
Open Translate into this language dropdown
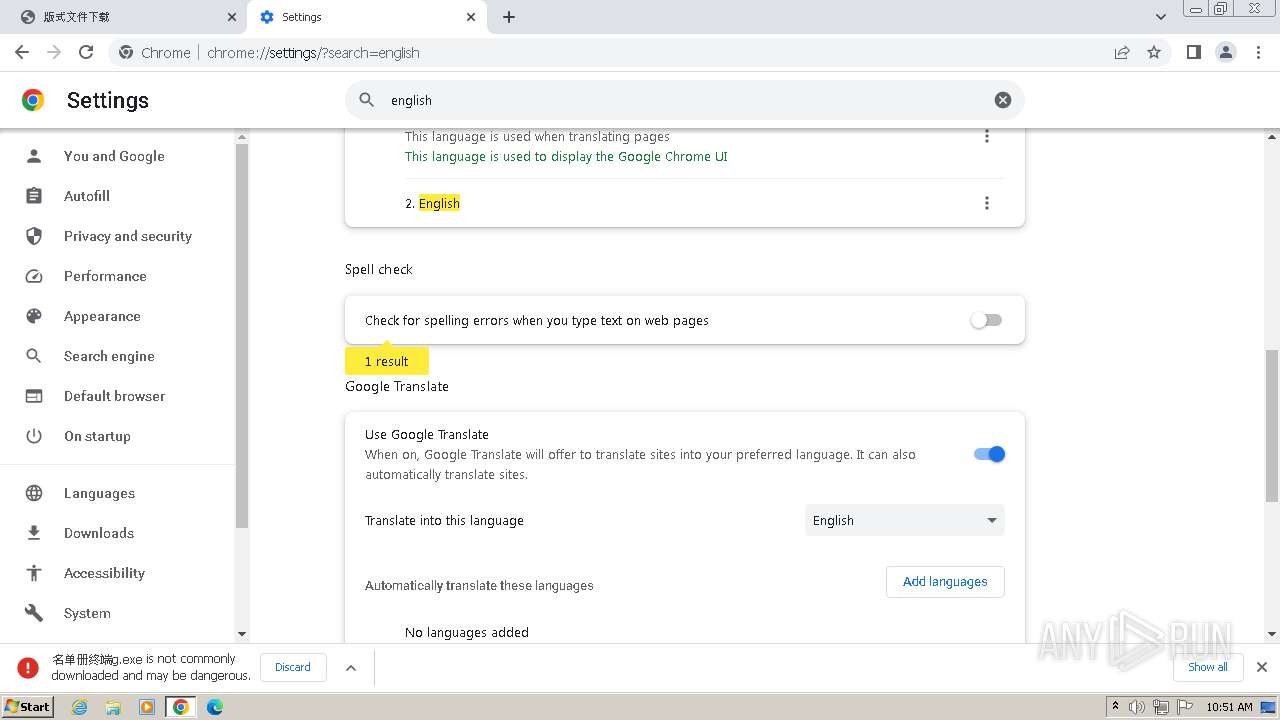click(904, 520)
